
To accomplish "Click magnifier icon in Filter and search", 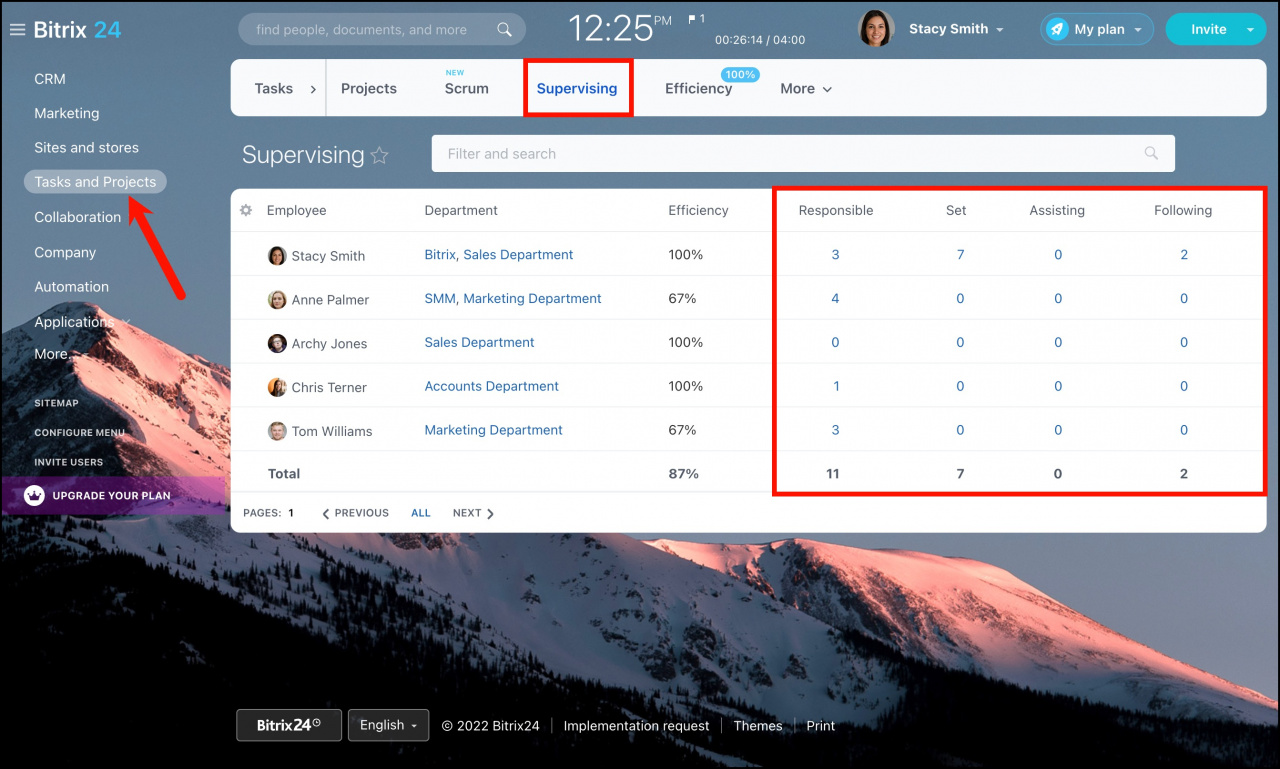I will 1151,154.
